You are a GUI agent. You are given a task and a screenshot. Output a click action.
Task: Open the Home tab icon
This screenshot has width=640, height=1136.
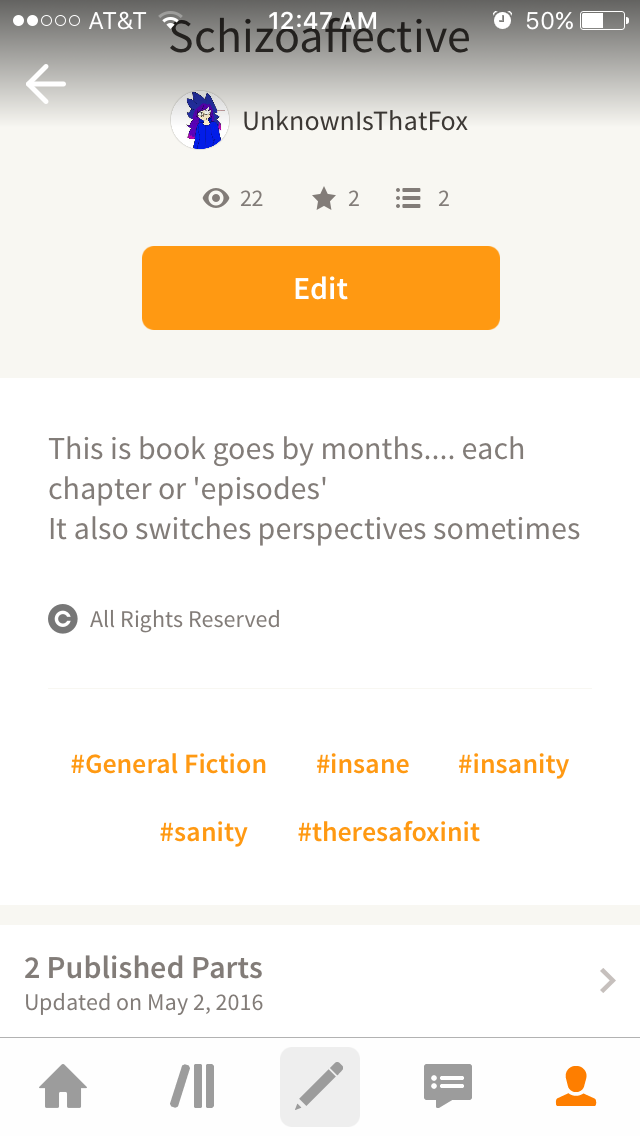click(x=63, y=1086)
